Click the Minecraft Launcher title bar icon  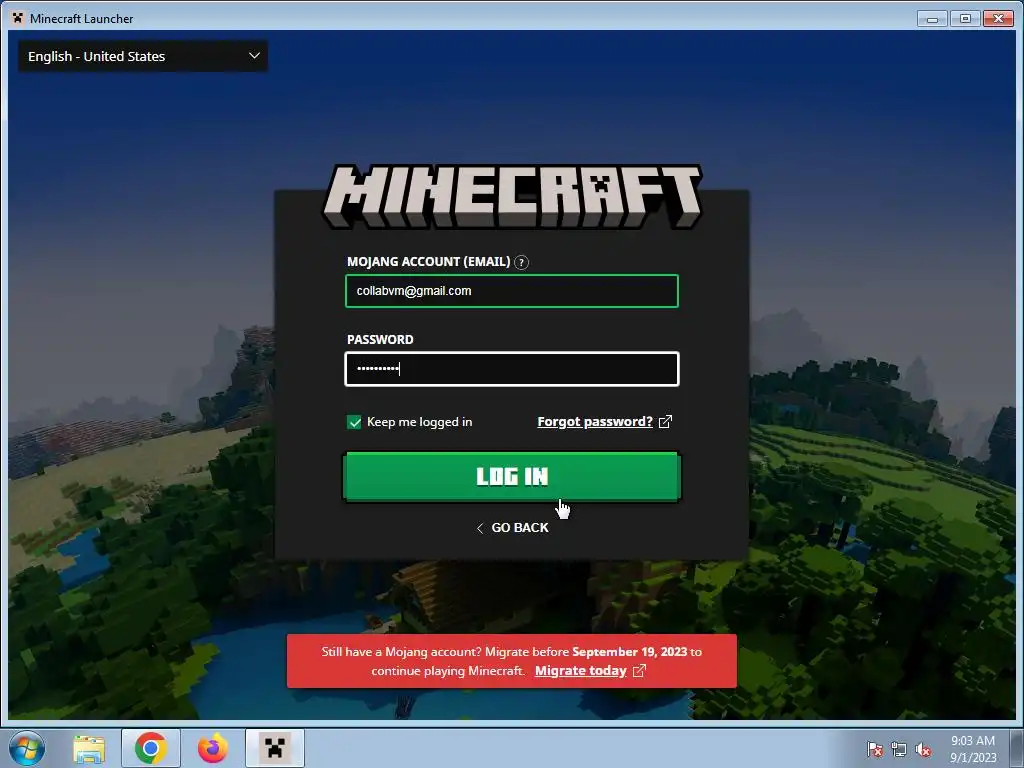coord(18,18)
